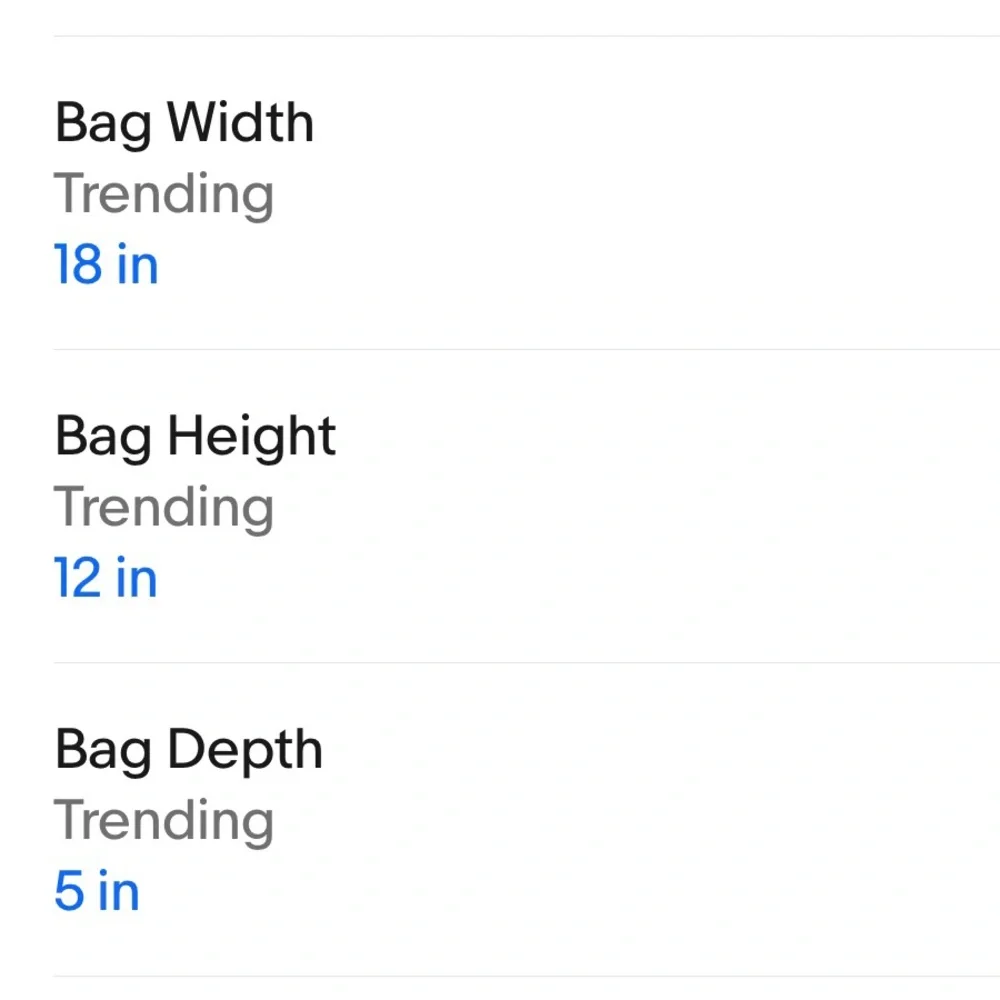
Task: Click Trending under Bag Depth
Action: 164,820
